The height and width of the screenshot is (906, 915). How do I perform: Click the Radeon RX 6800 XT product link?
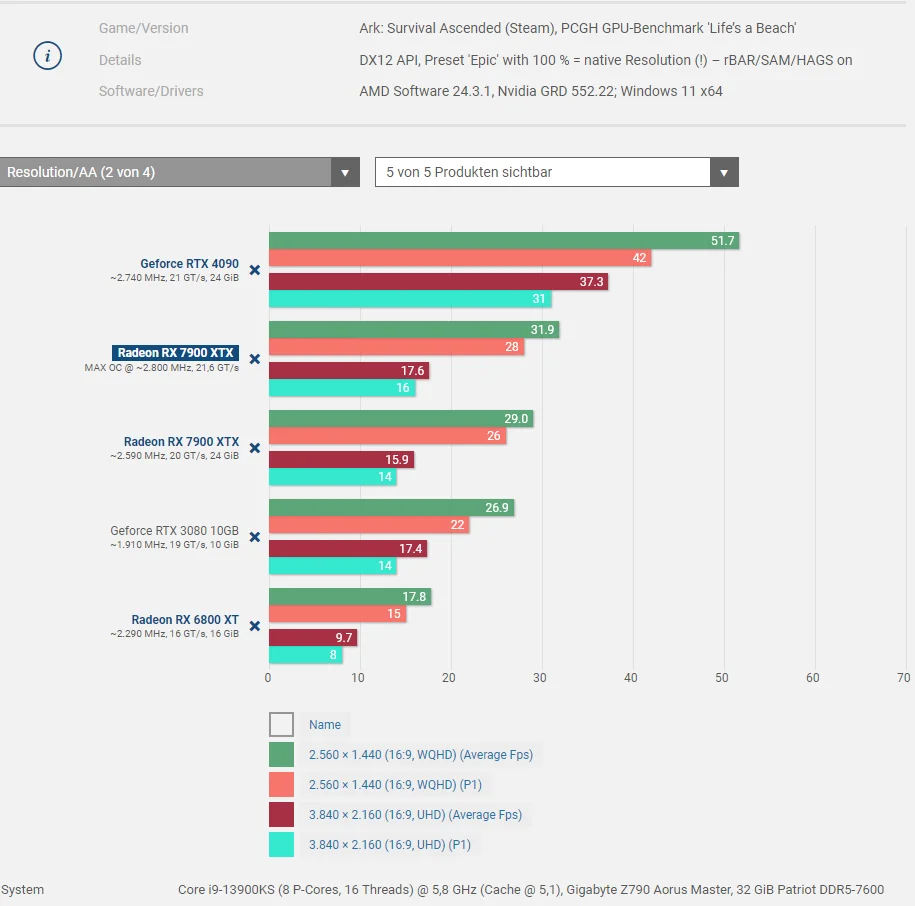pyautogui.click(x=185, y=620)
